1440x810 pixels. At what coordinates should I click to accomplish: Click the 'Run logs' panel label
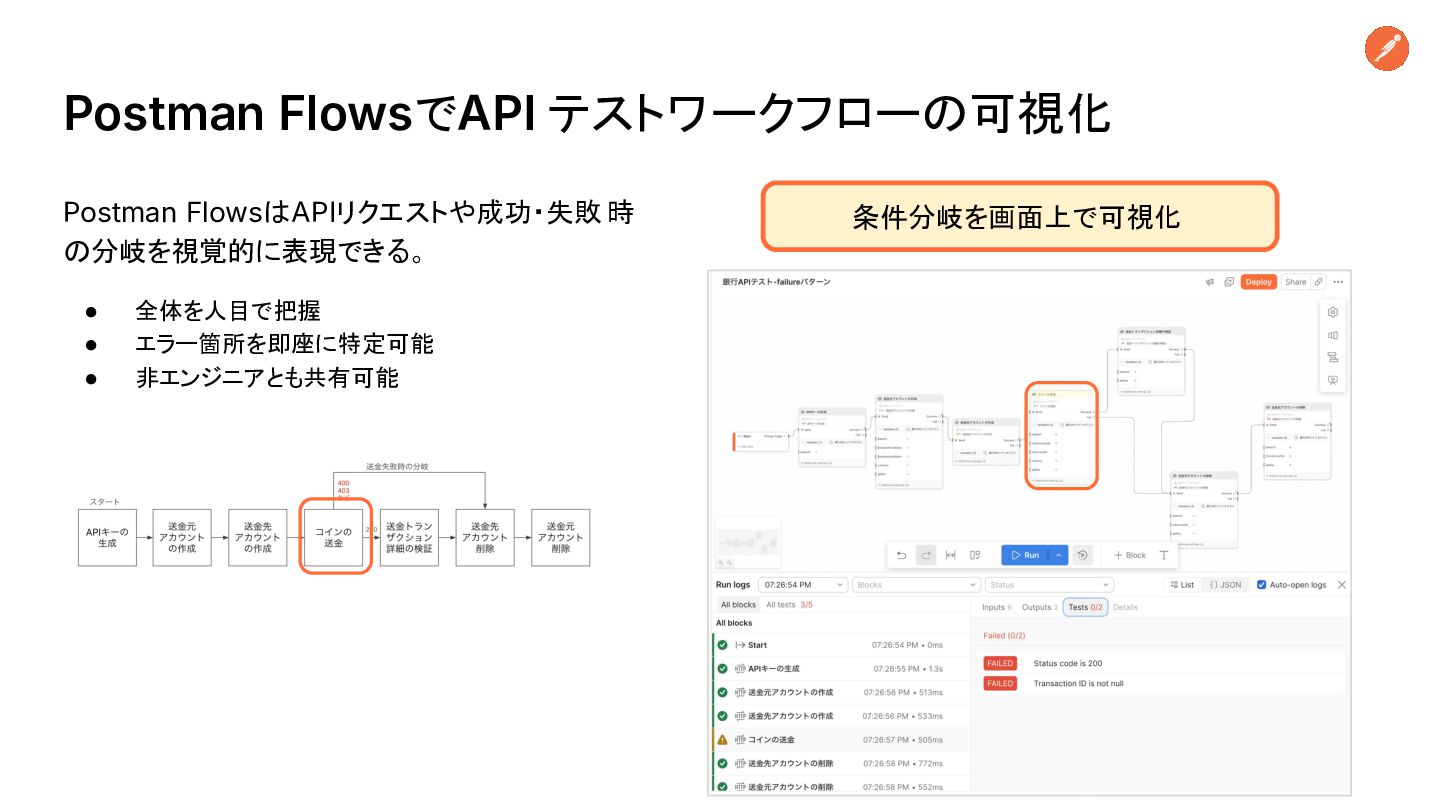pos(733,584)
